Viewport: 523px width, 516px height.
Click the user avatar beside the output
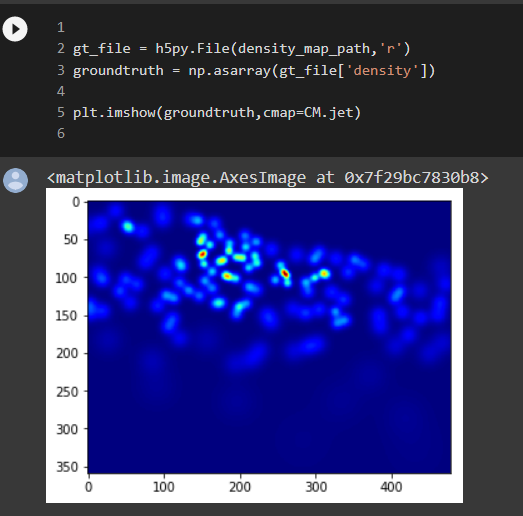pyautogui.click(x=15, y=180)
